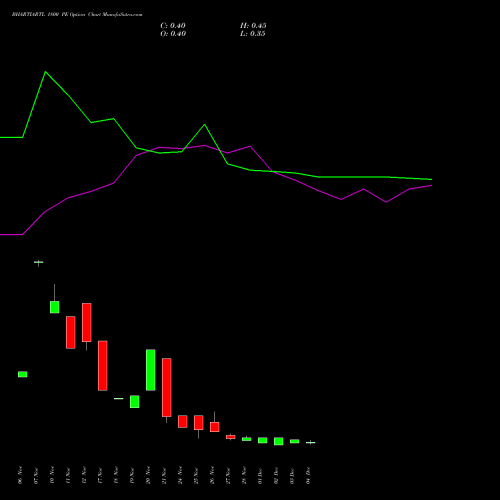Click the 28 Nov date label

point(244,475)
